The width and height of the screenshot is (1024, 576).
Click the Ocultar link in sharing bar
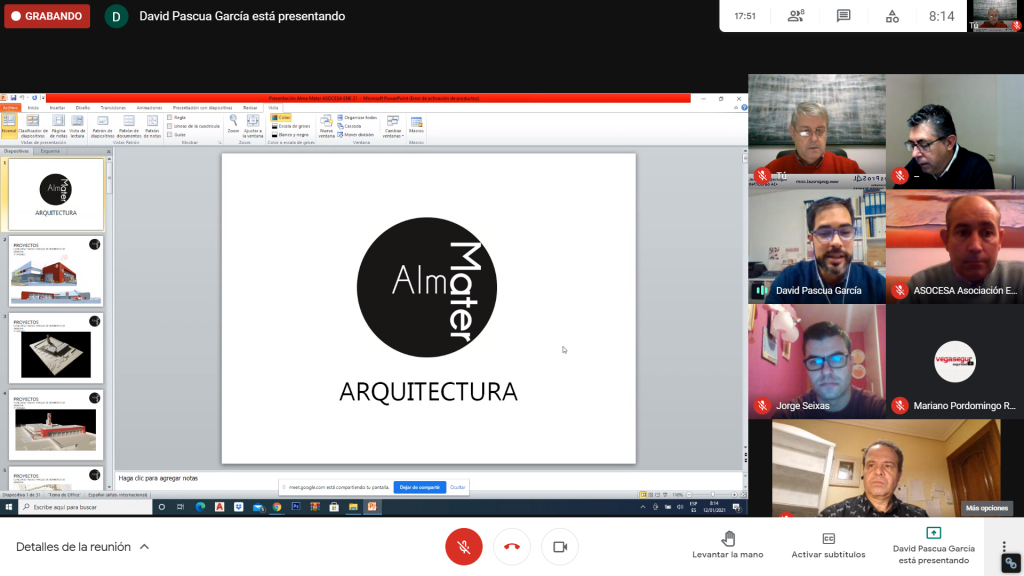458,487
